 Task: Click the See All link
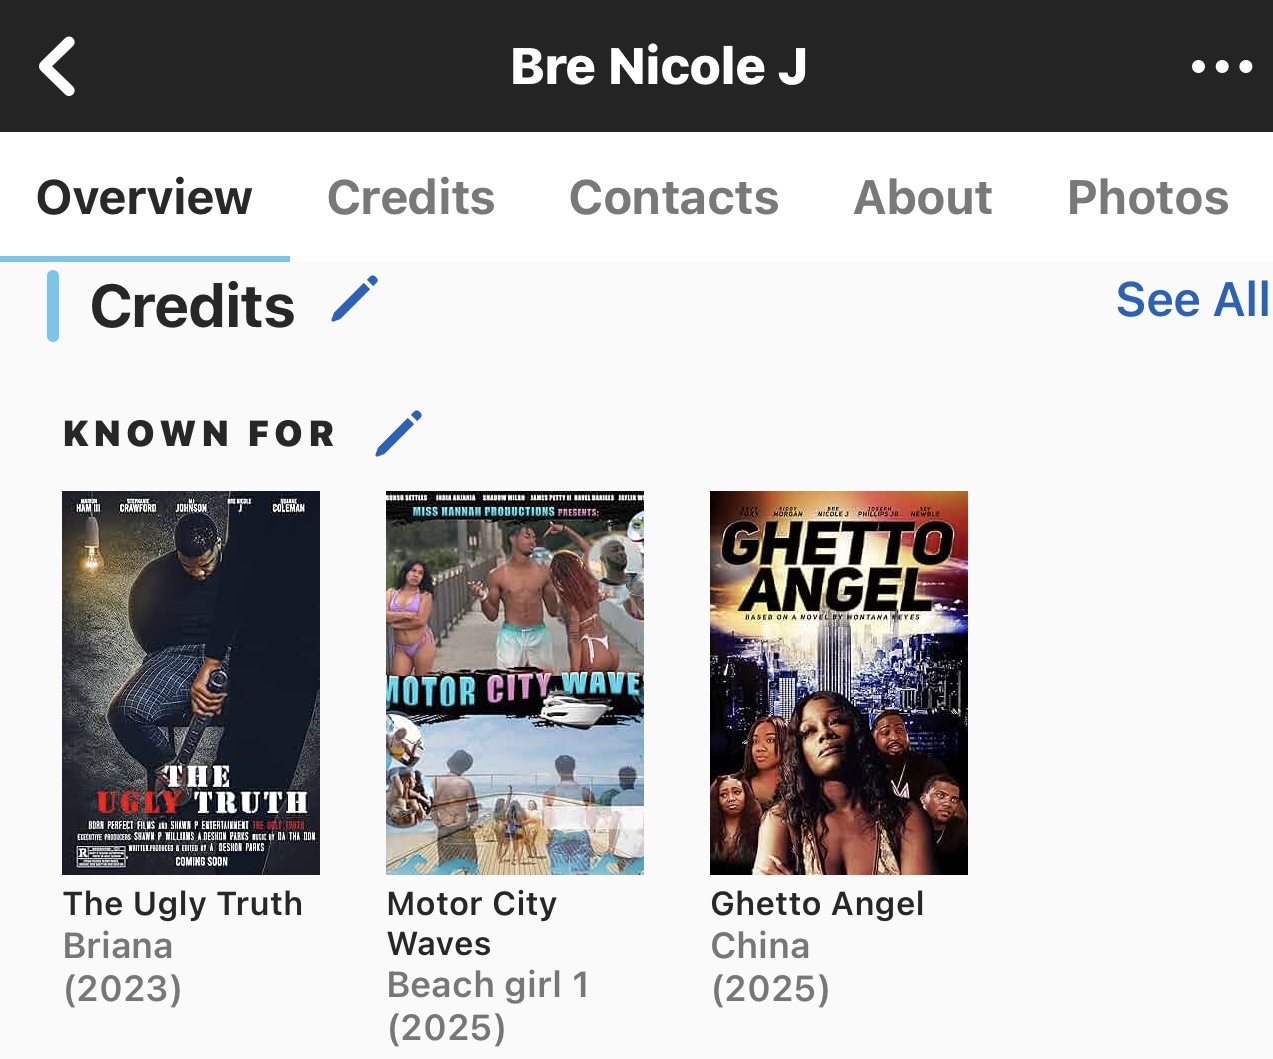1193,299
